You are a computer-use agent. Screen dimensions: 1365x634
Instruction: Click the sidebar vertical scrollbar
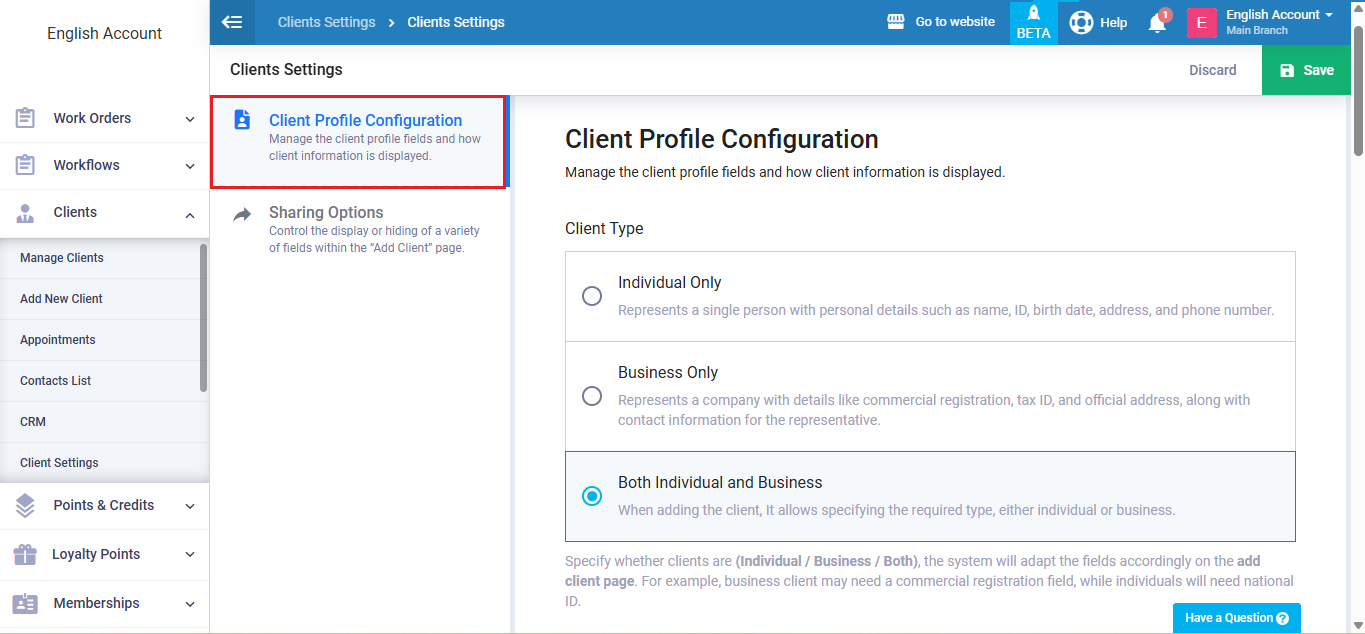[x=204, y=318]
